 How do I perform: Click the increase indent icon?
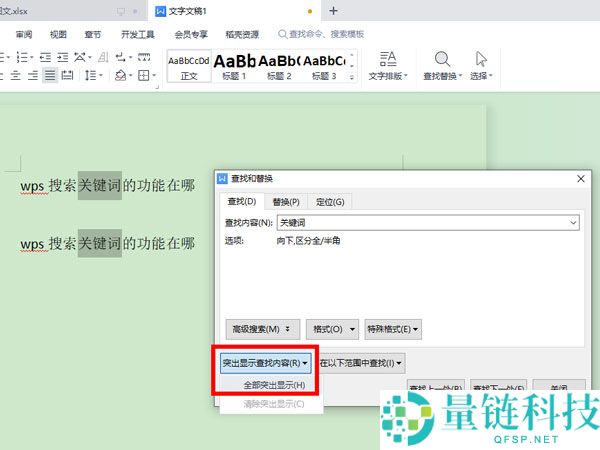(x=62, y=58)
